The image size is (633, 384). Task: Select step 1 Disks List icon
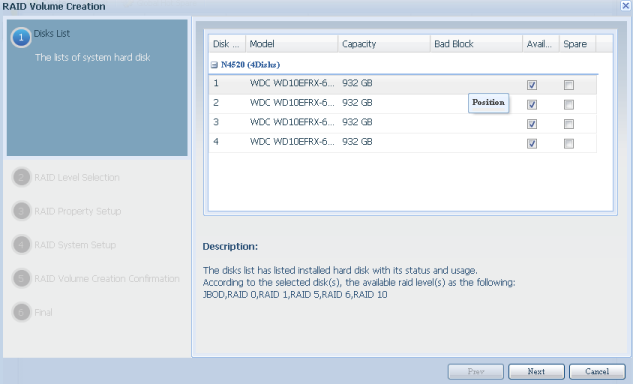pyautogui.click(x=21, y=38)
